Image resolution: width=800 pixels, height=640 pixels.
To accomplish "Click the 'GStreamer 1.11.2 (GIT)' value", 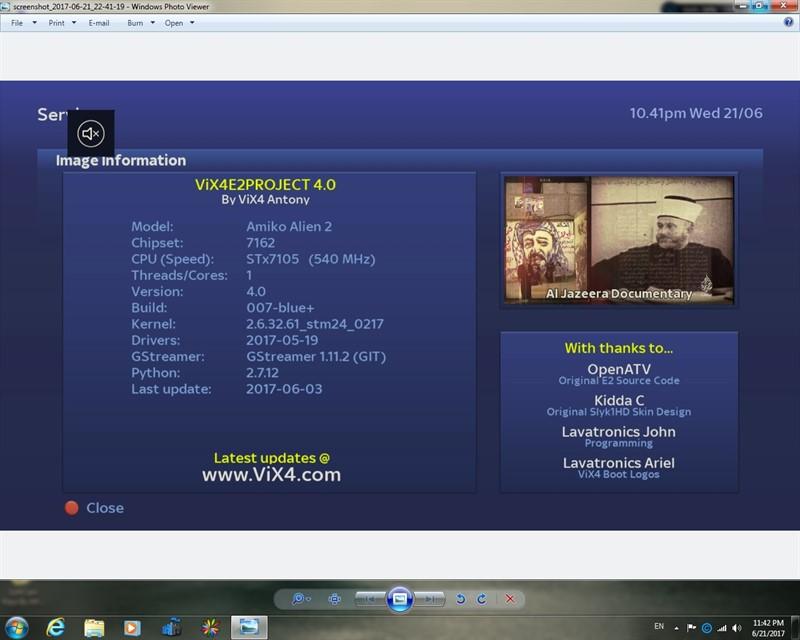I will pos(316,357).
